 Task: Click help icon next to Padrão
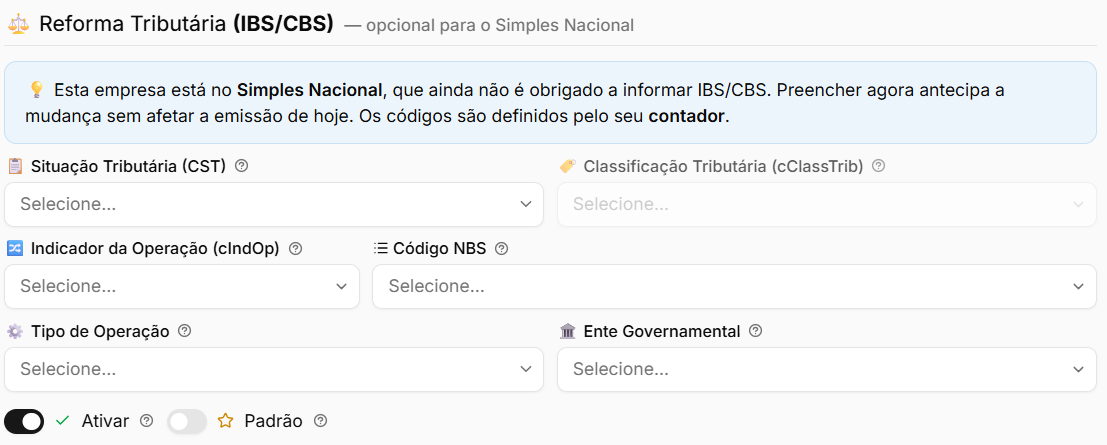click(321, 421)
